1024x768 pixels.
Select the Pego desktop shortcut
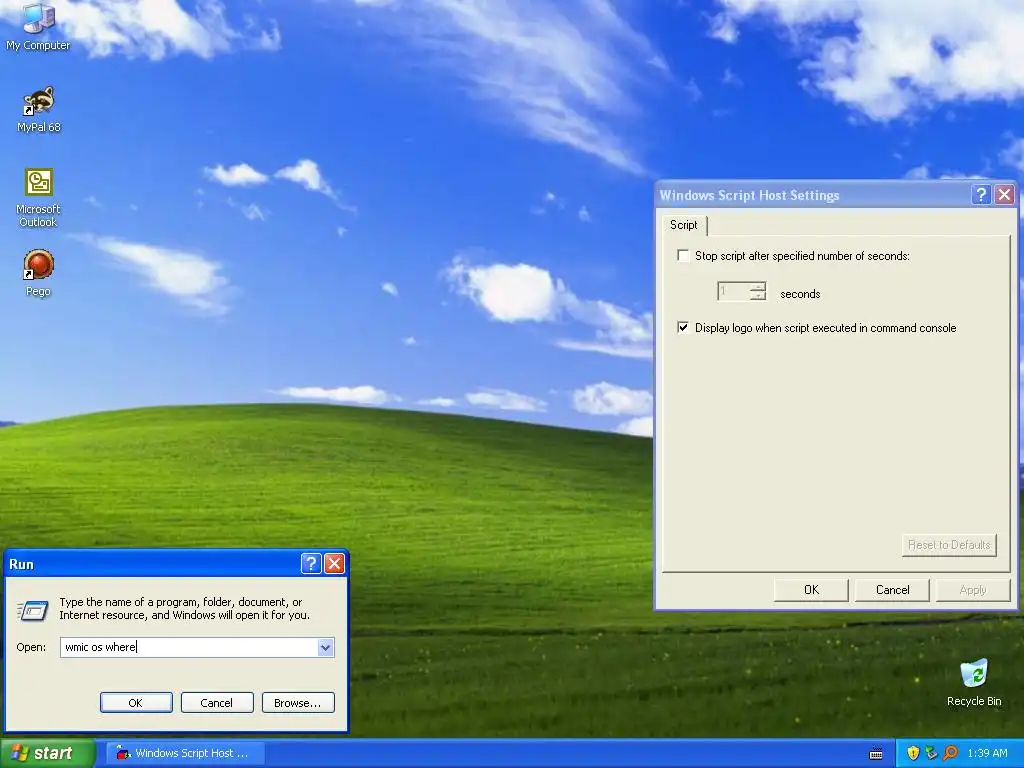point(38,273)
